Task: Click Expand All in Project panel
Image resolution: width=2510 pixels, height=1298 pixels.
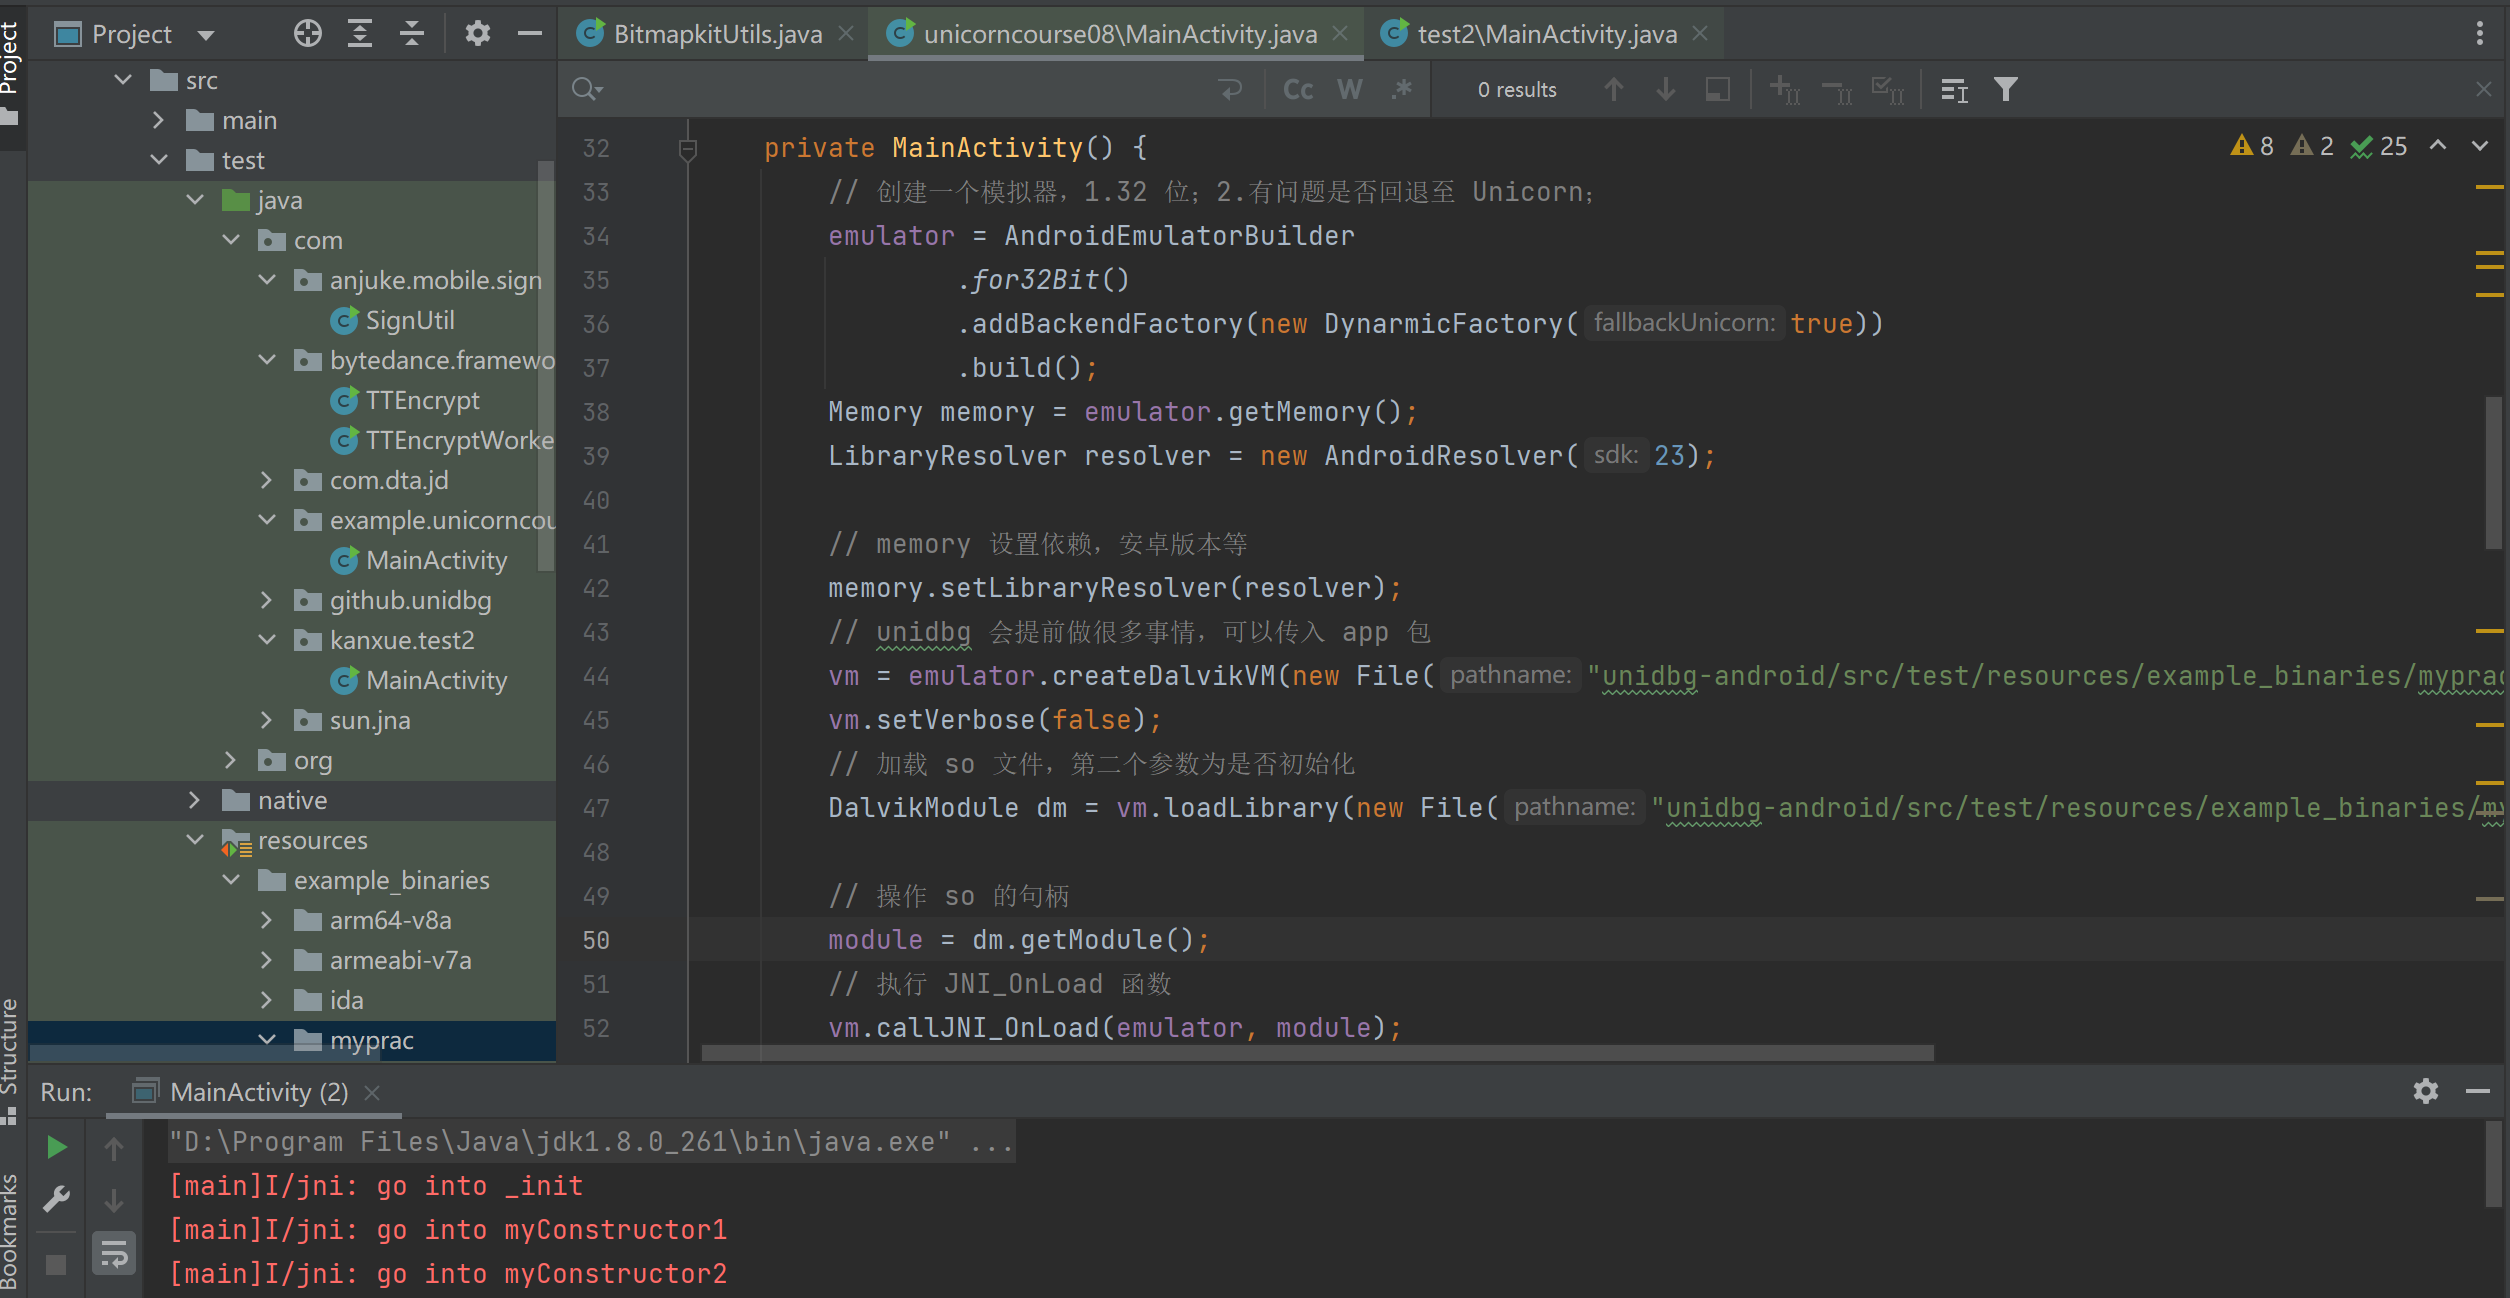Action: coord(360,34)
